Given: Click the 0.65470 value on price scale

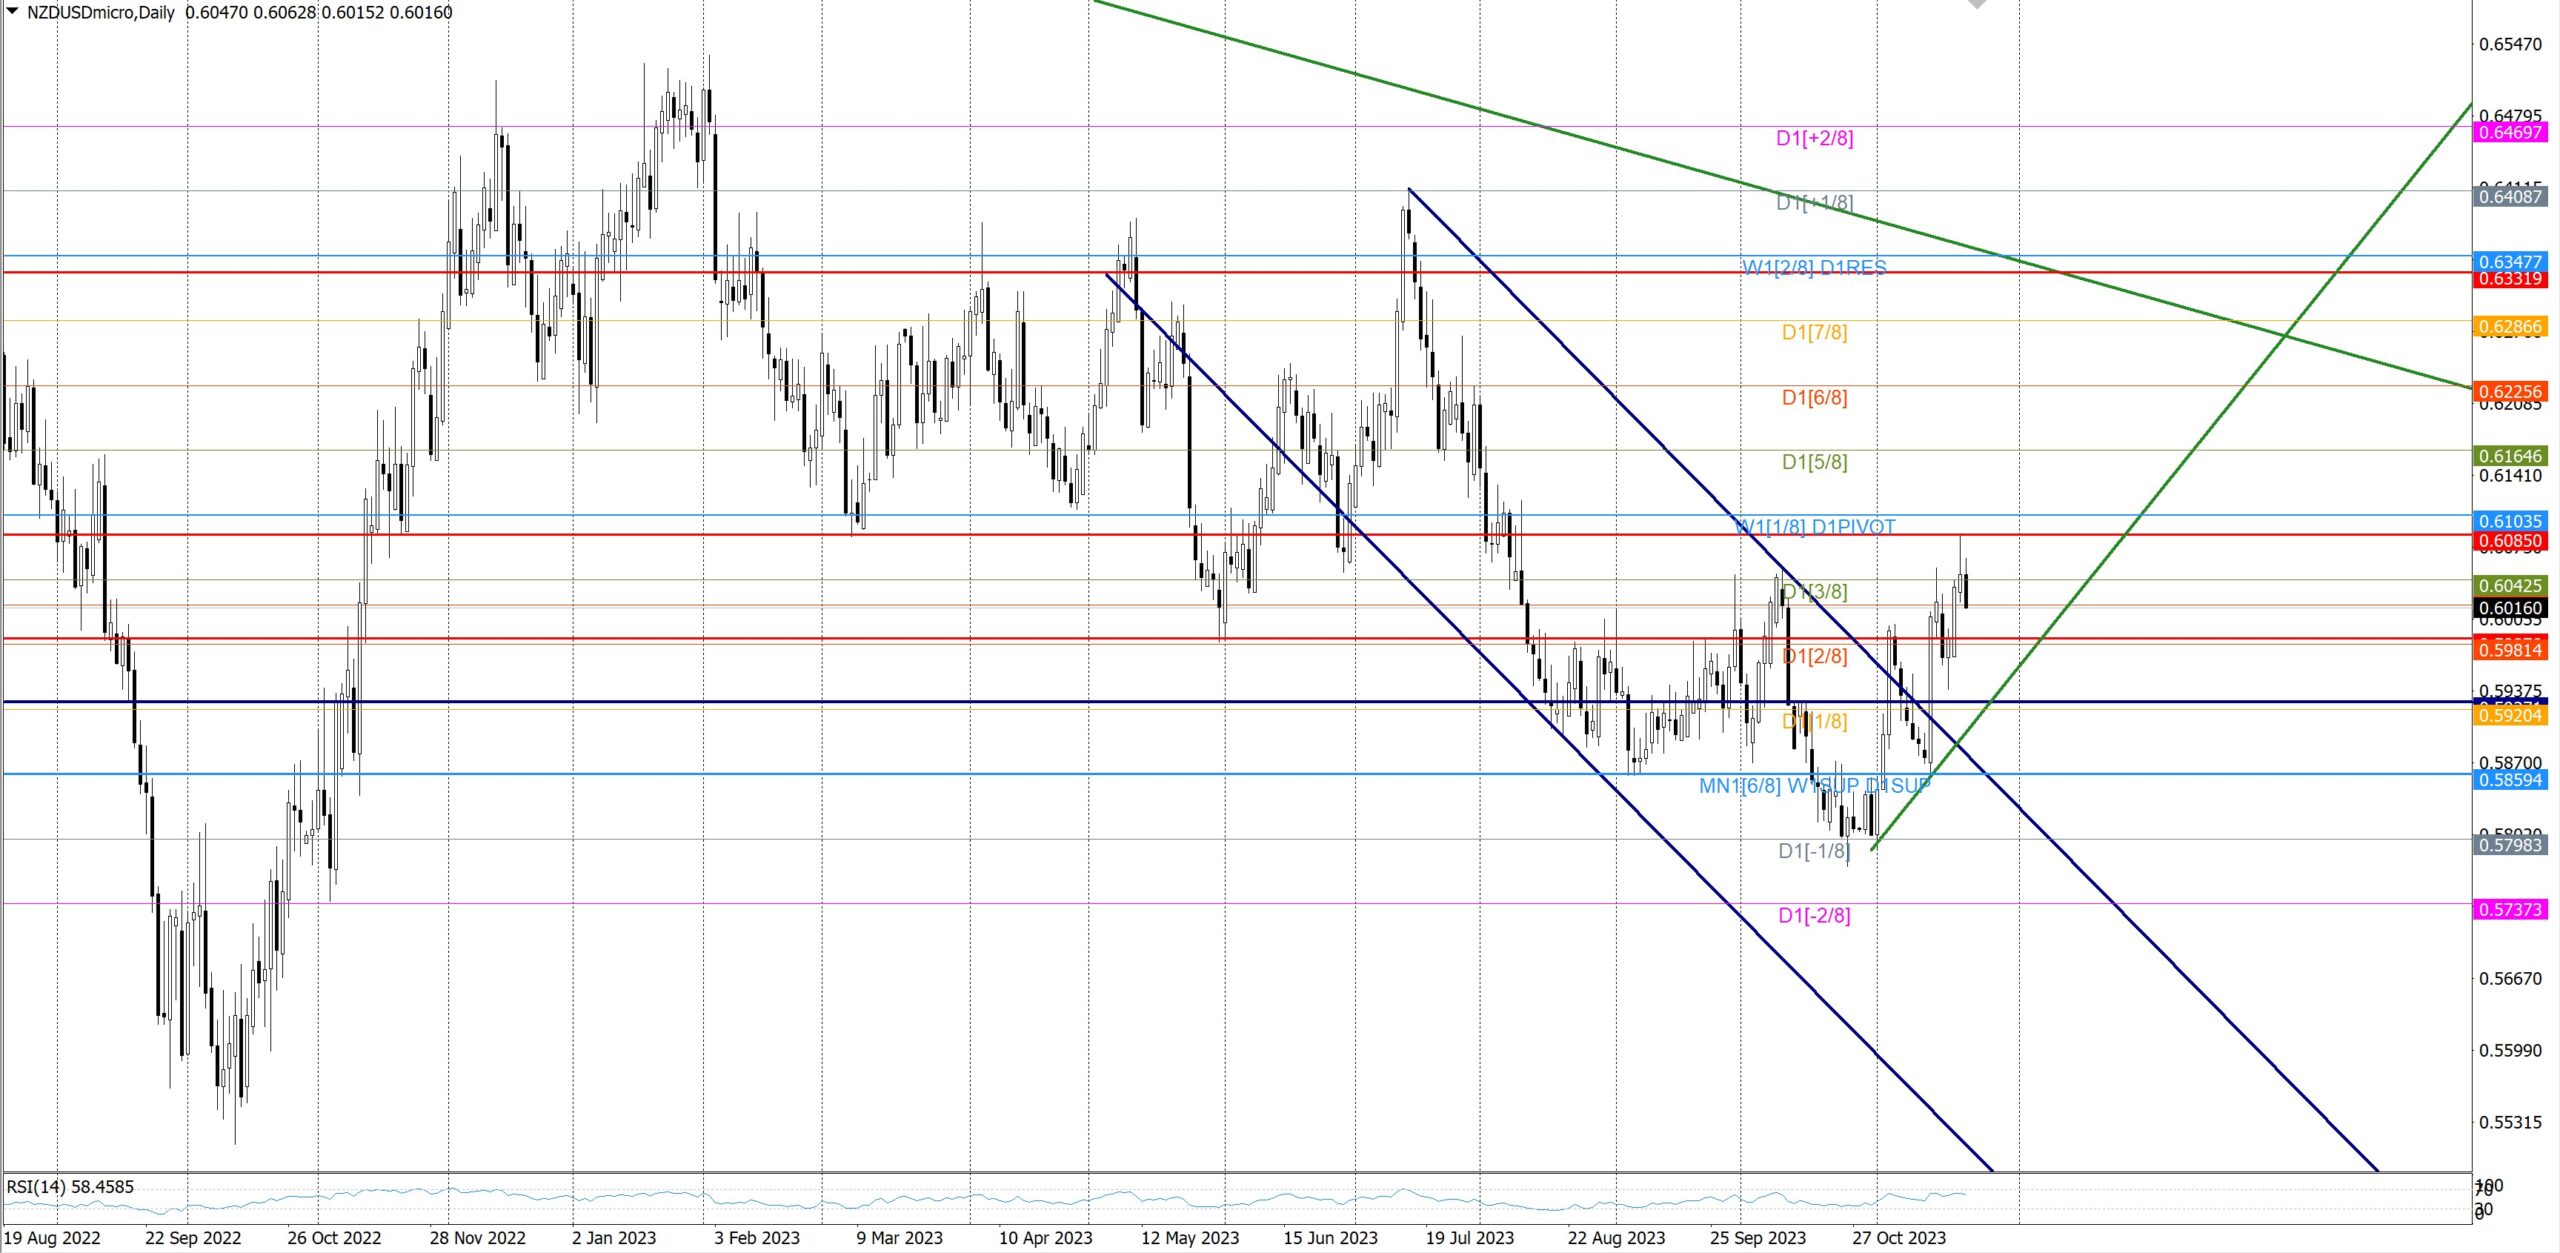Looking at the screenshot, I should 2510,44.
